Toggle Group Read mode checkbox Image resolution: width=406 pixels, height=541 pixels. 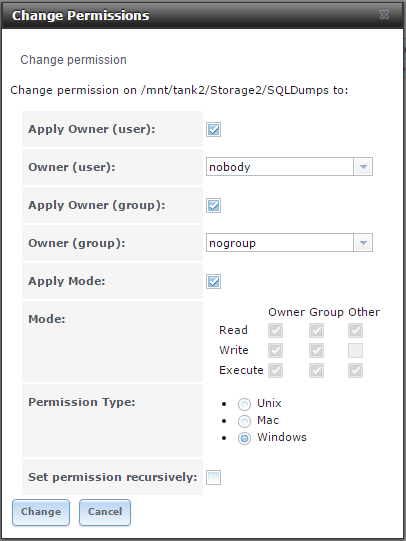point(316,331)
